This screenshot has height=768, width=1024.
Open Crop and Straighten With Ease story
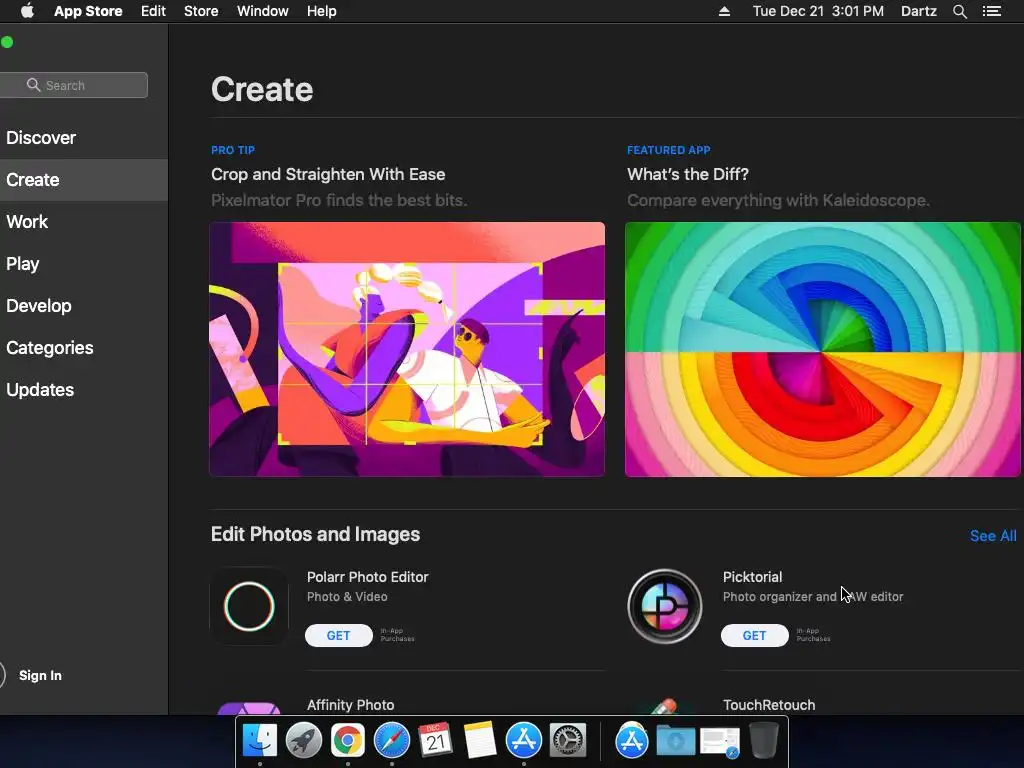point(328,174)
